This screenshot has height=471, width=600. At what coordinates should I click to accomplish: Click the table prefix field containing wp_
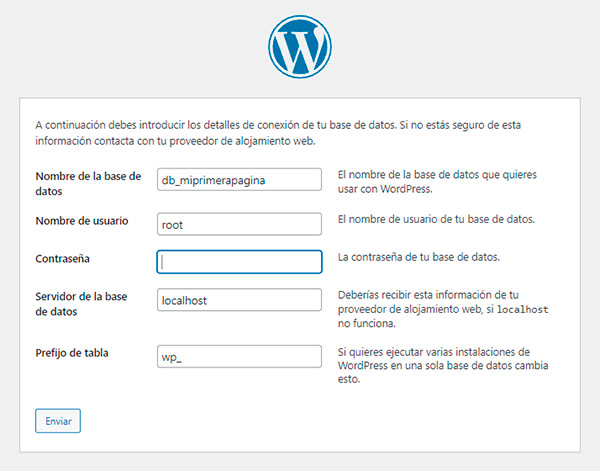pyautogui.click(x=239, y=357)
